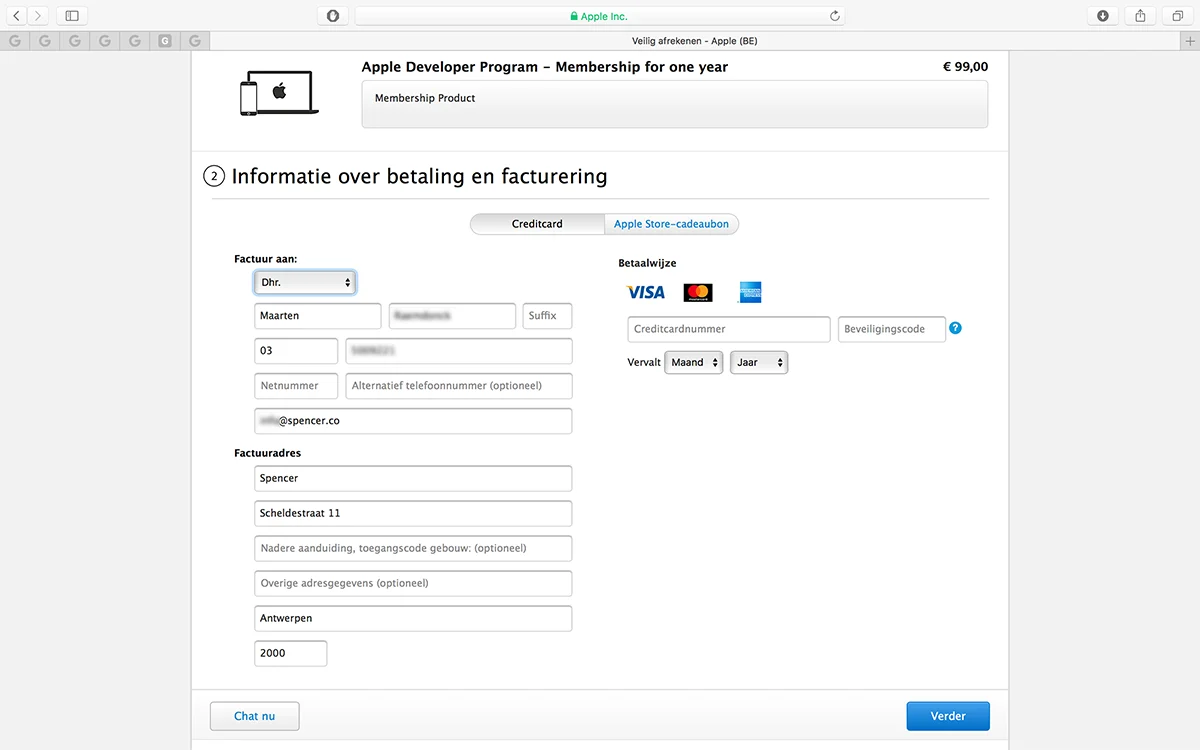Select the American Express payment logo
Screen dimensions: 1200x750
750,292
